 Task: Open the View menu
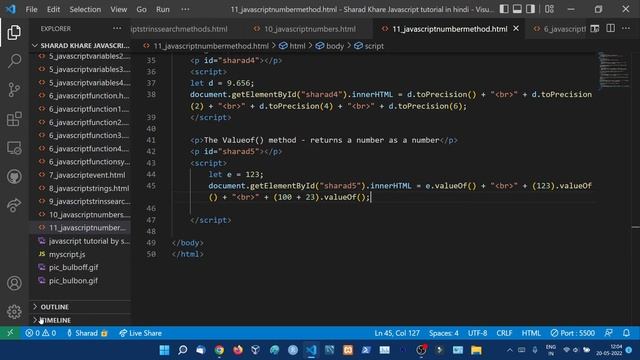(118, 9)
